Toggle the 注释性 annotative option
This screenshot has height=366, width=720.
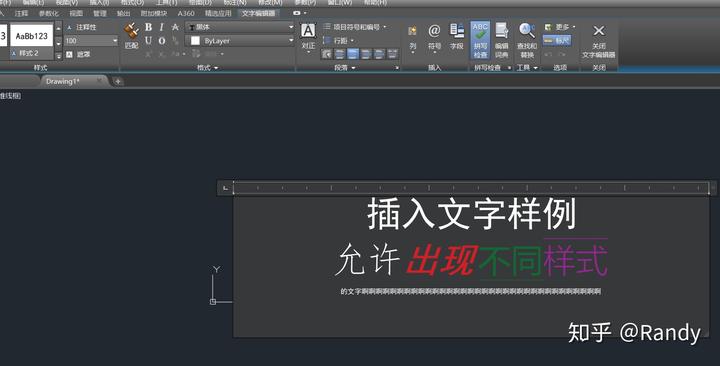click(x=81, y=28)
